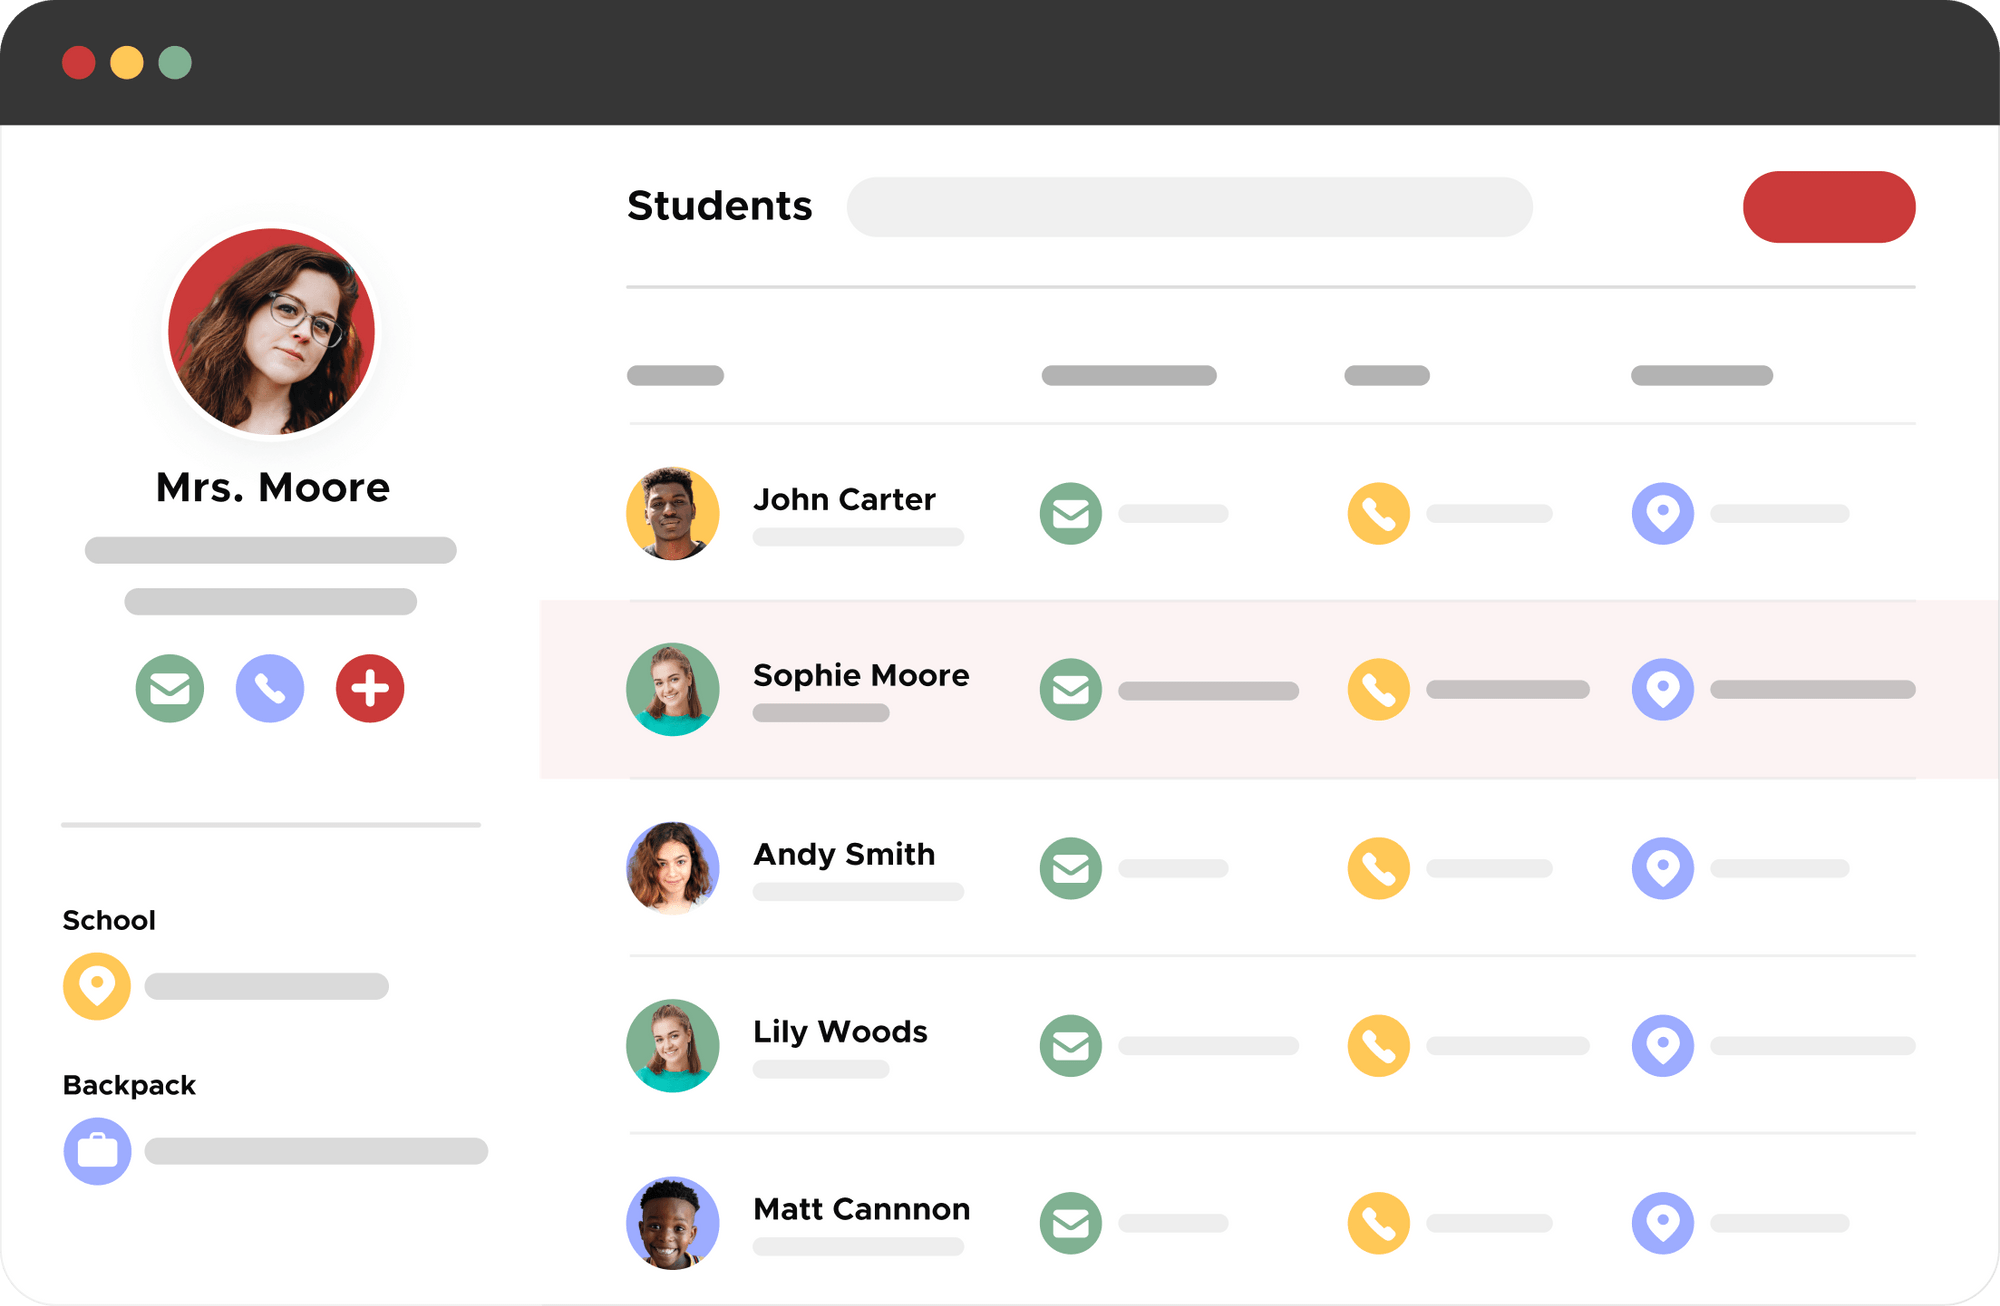This screenshot has height=1306, width=2000.
Task: Click the phone icon under Mrs. Moore
Action: (x=269, y=688)
